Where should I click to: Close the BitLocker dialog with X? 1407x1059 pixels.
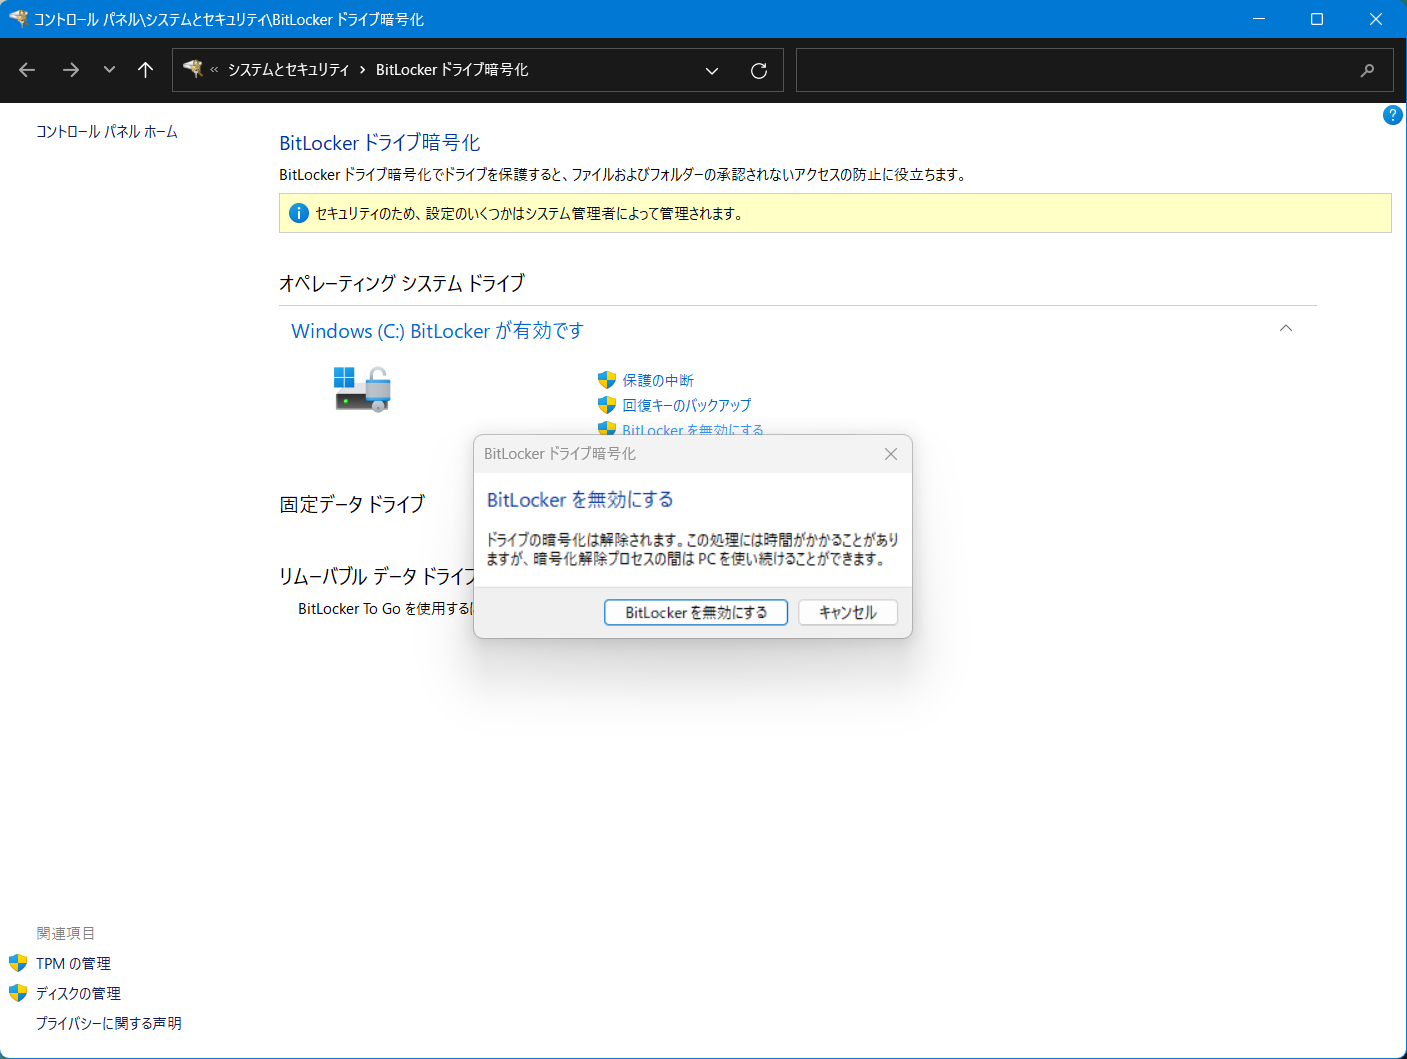point(891,454)
